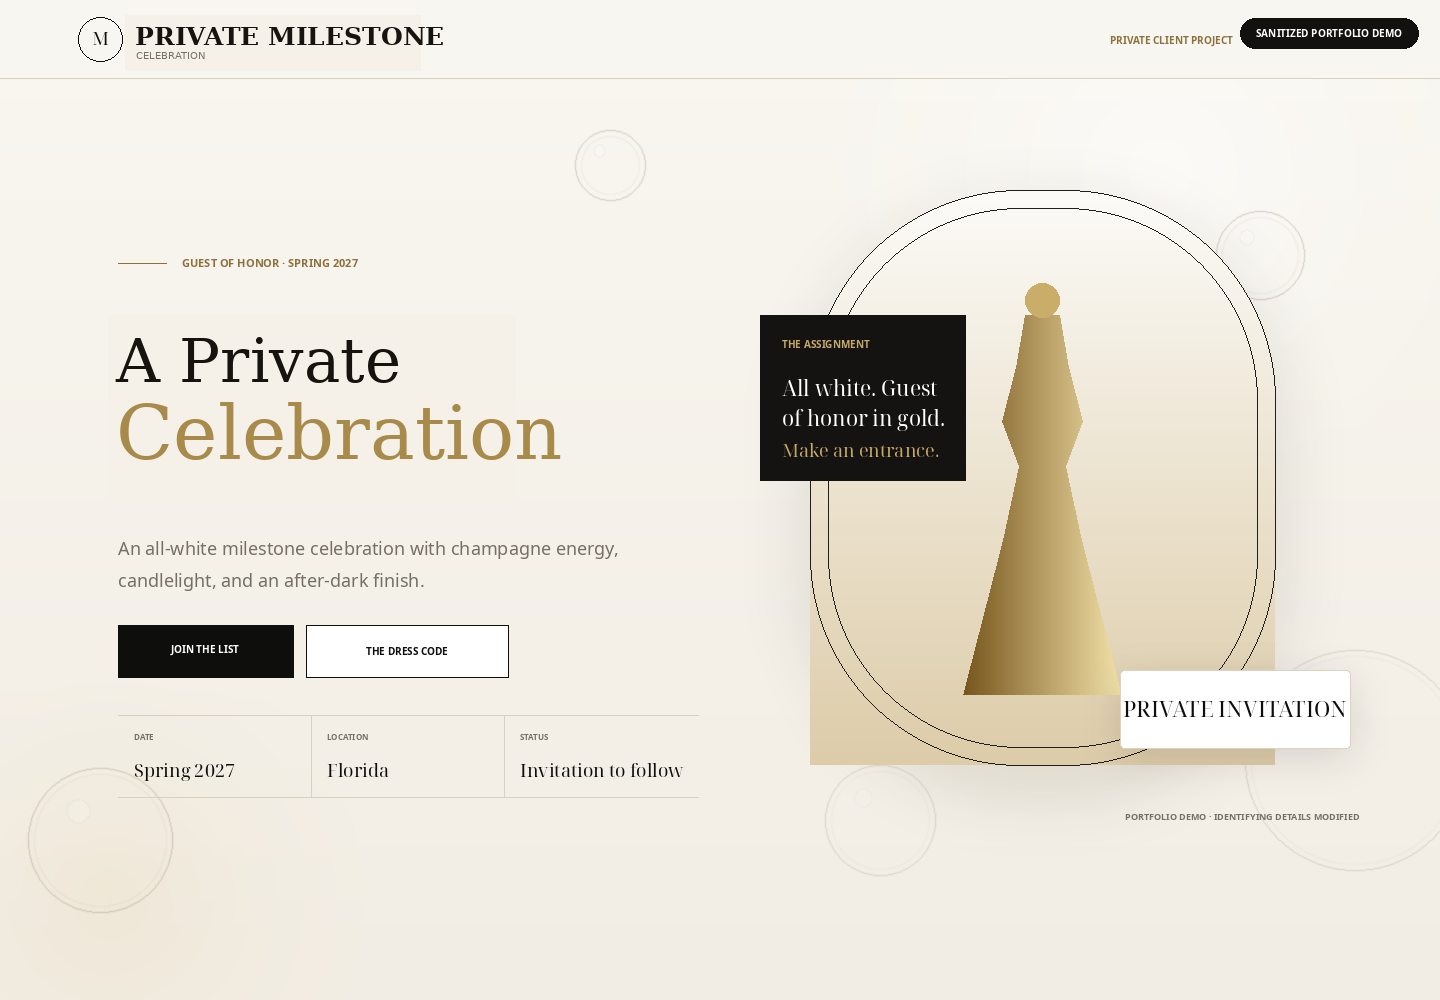1440x1000 pixels.
Task: Open The Dress Code button
Action: (407, 651)
